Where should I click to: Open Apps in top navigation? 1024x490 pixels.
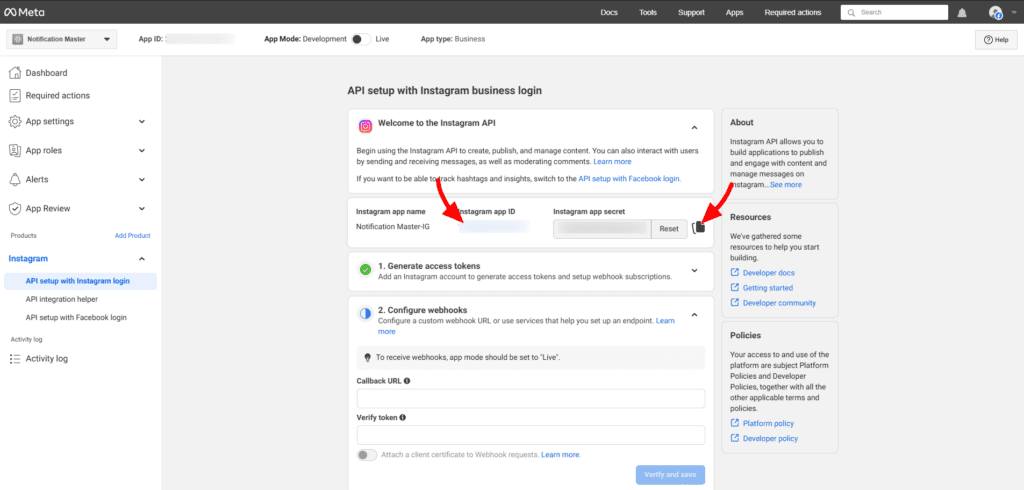[x=734, y=12]
